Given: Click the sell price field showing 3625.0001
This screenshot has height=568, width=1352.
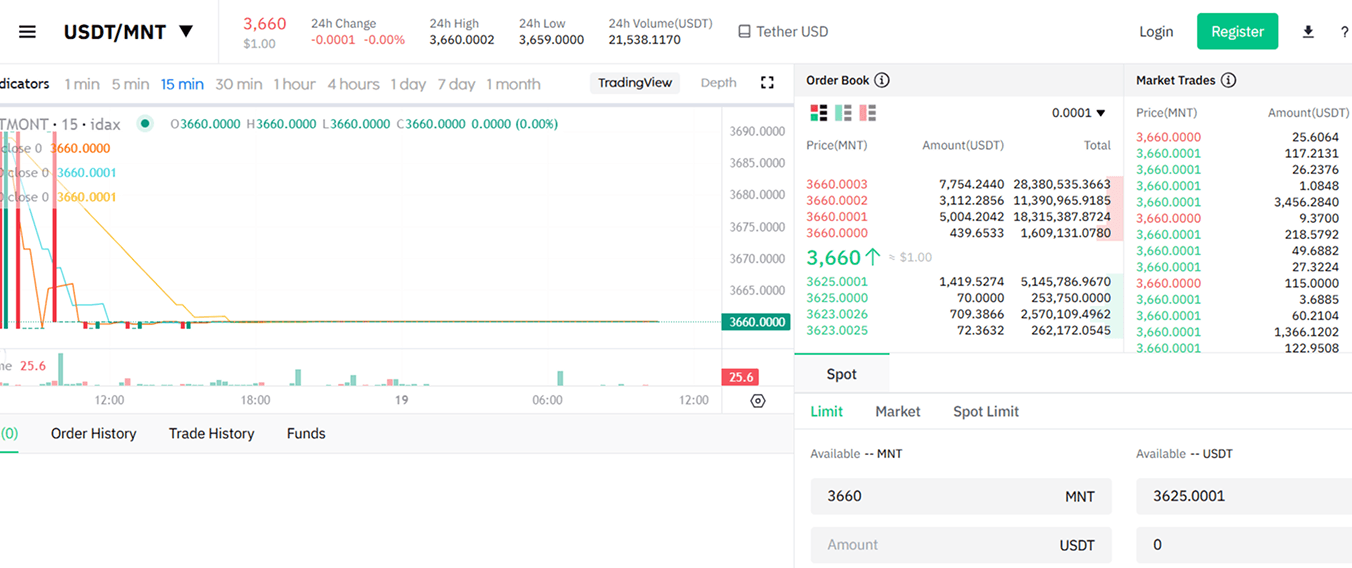Looking at the screenshot, I should [x=1244, y=496].
